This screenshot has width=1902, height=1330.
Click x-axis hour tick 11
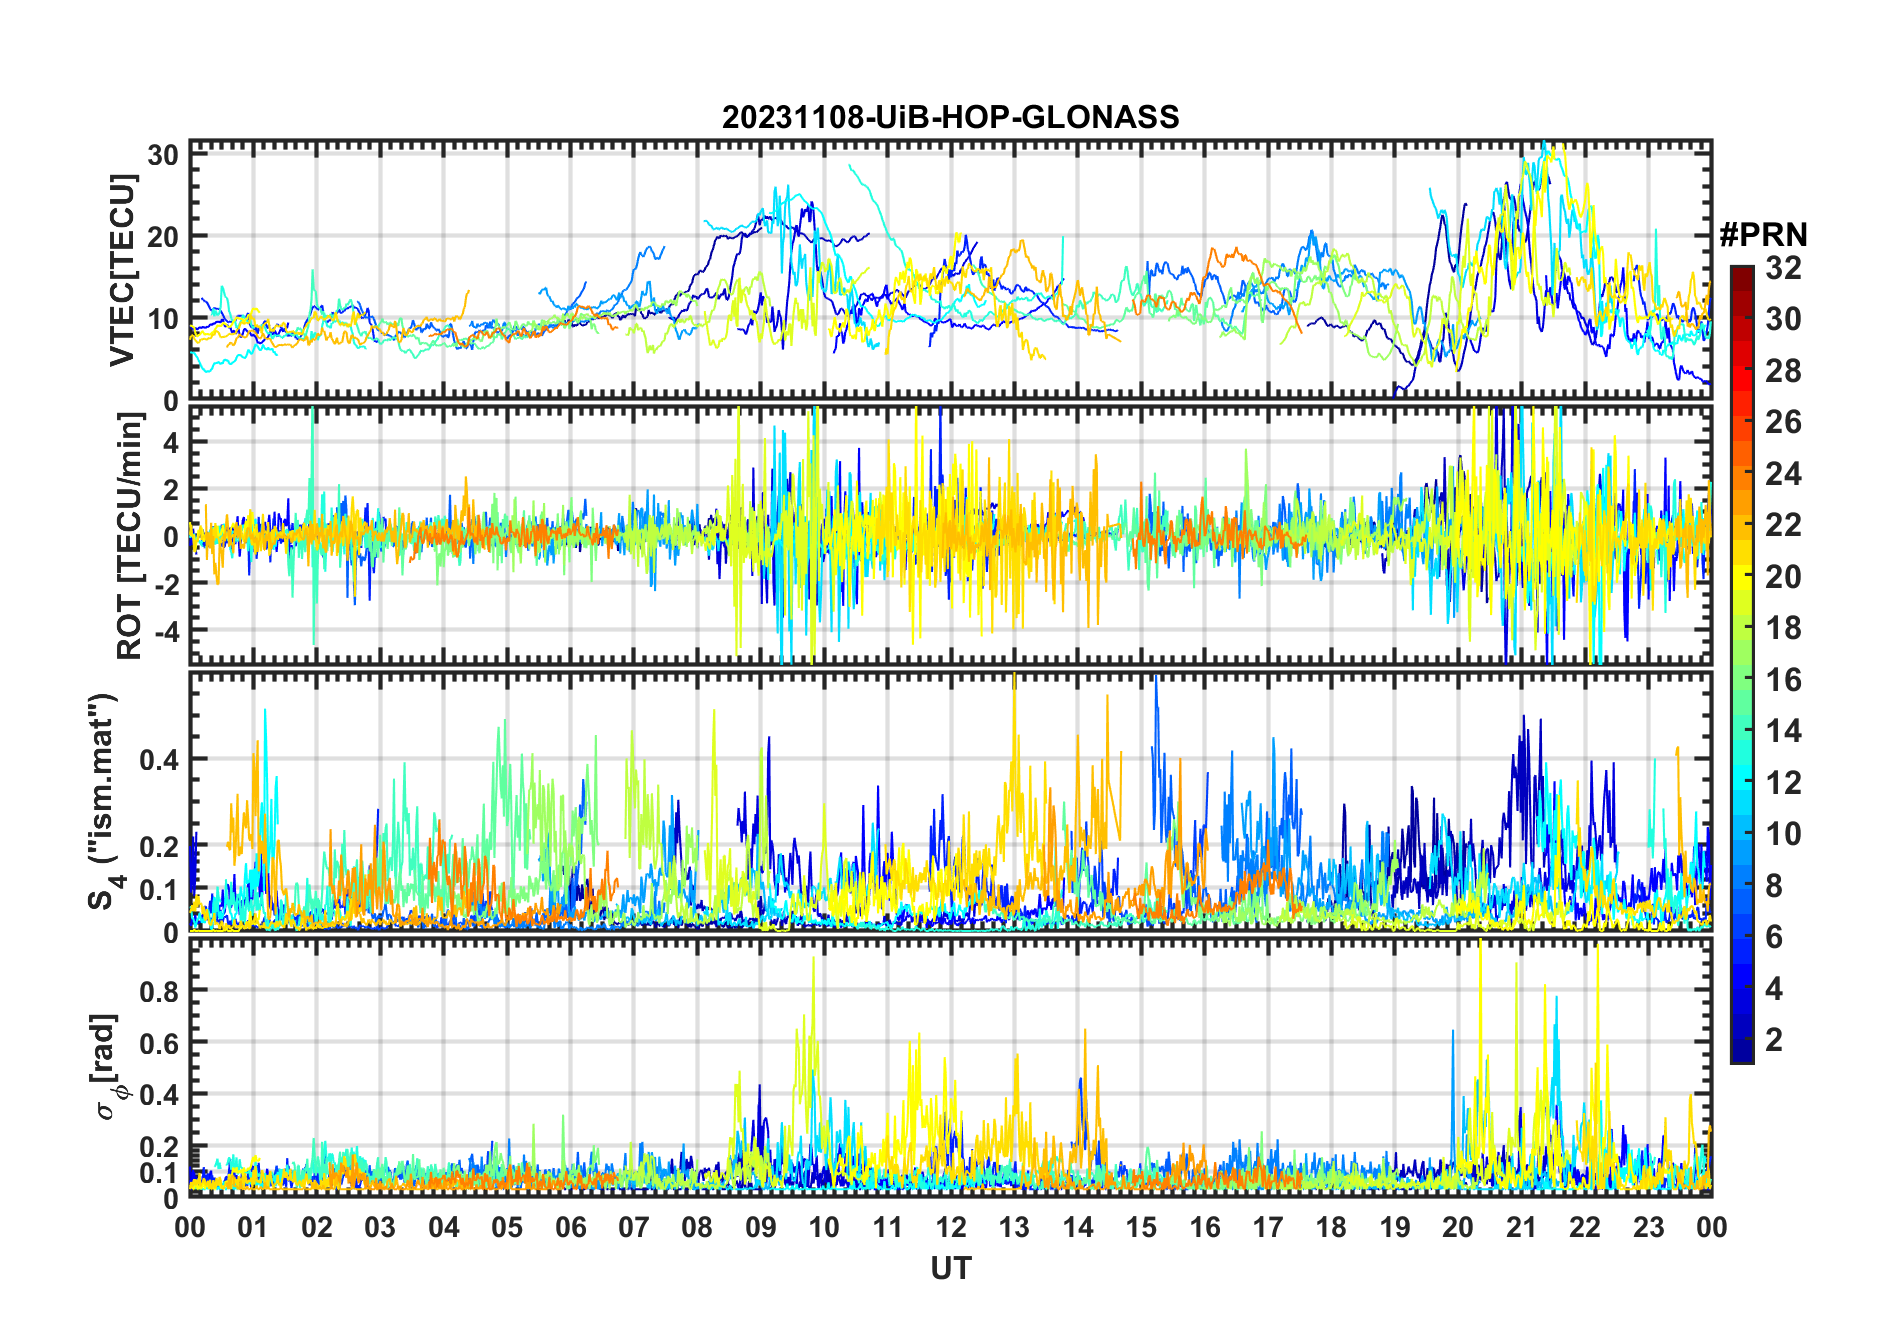[x=888, y=1227]
